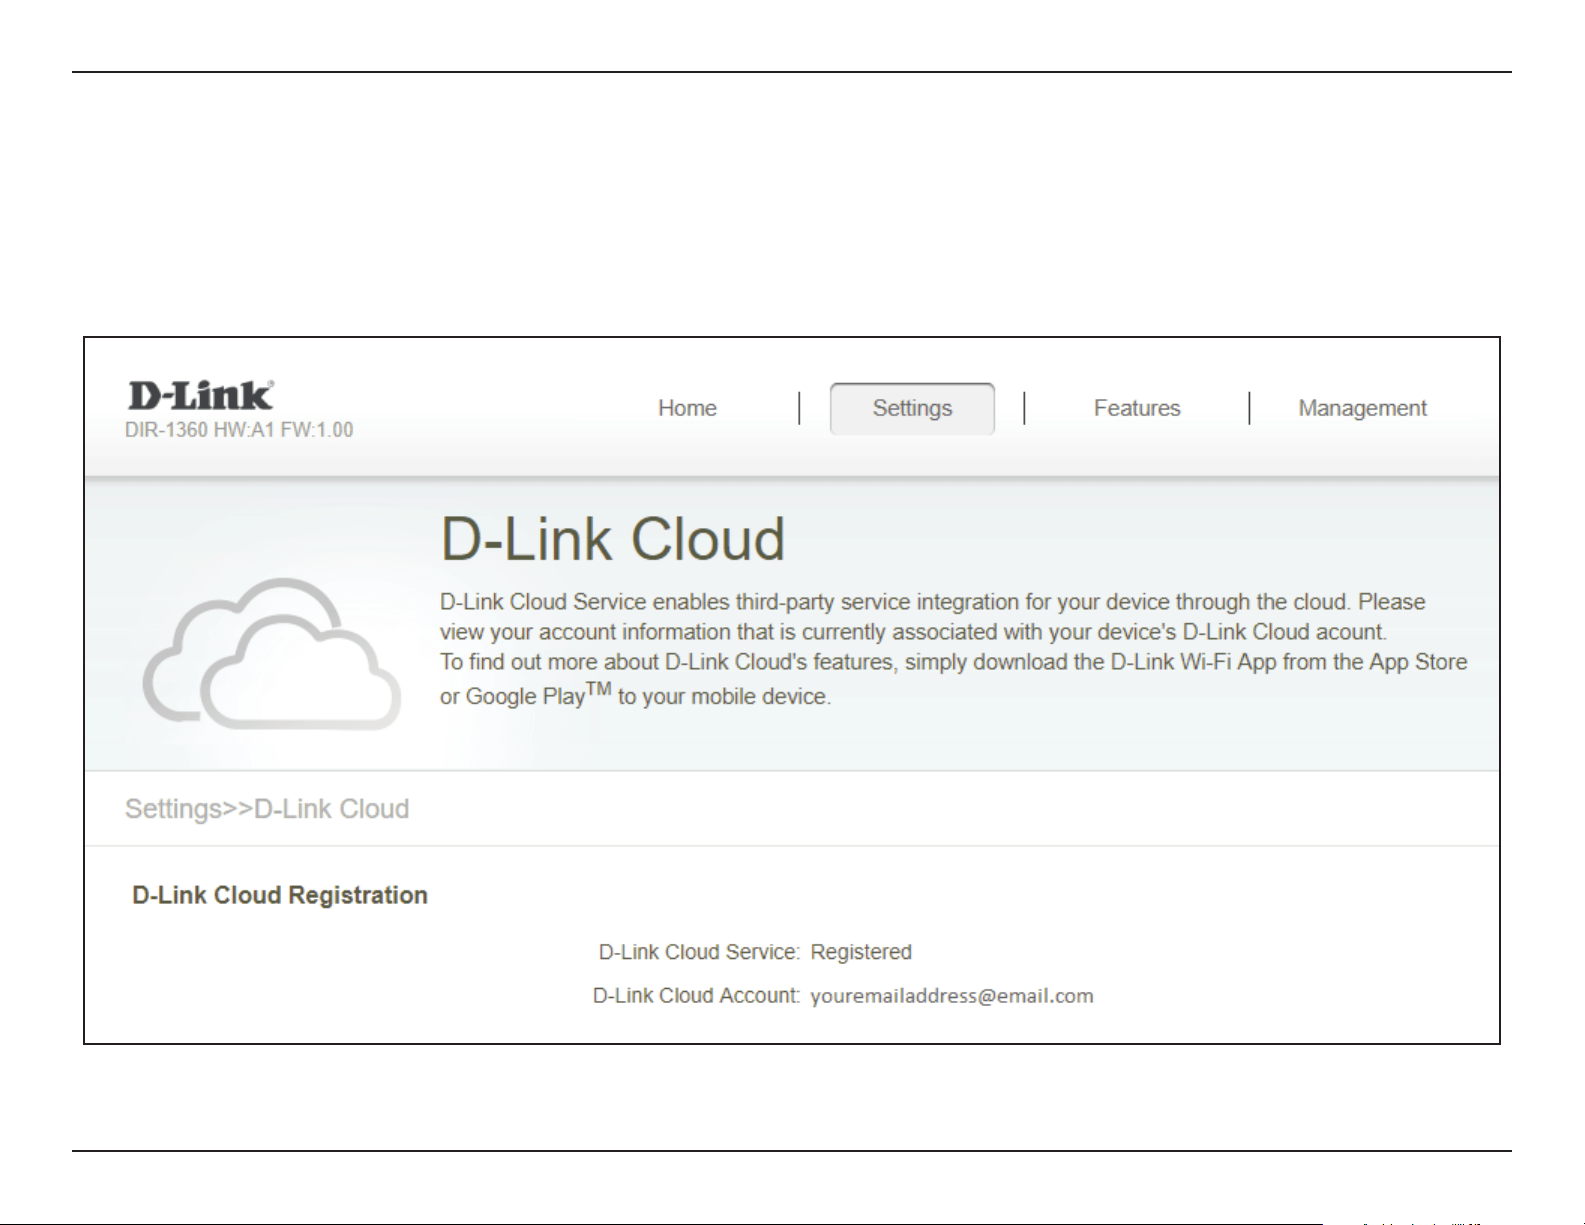The width and height of the screenshot is (1585, 1225).
Task: Switch to the Features tab
Action: [1137, 408]
